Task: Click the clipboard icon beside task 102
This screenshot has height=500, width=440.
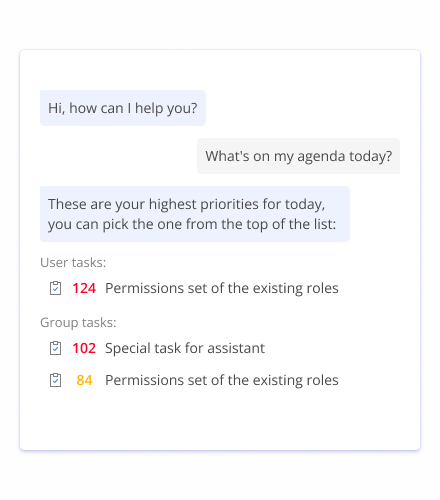Action: click(x=55, y=348)
